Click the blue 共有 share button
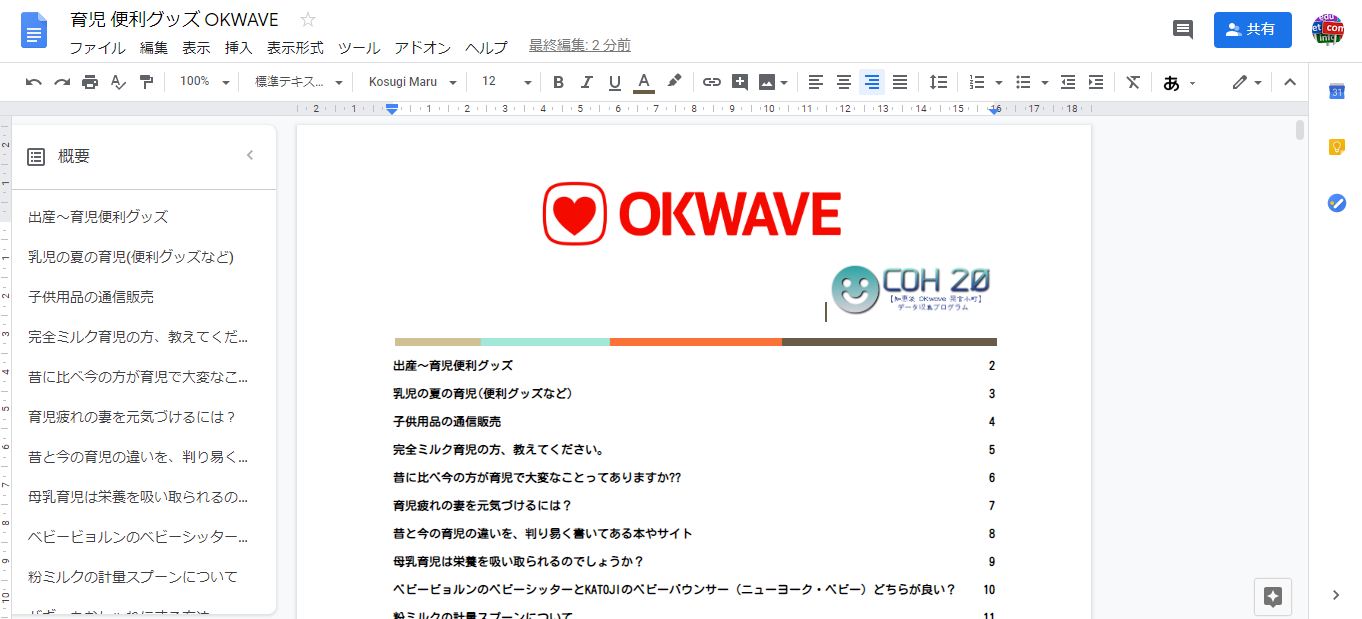Image resolution: width=1362 pixels, height=619 pixels. 1252,29
